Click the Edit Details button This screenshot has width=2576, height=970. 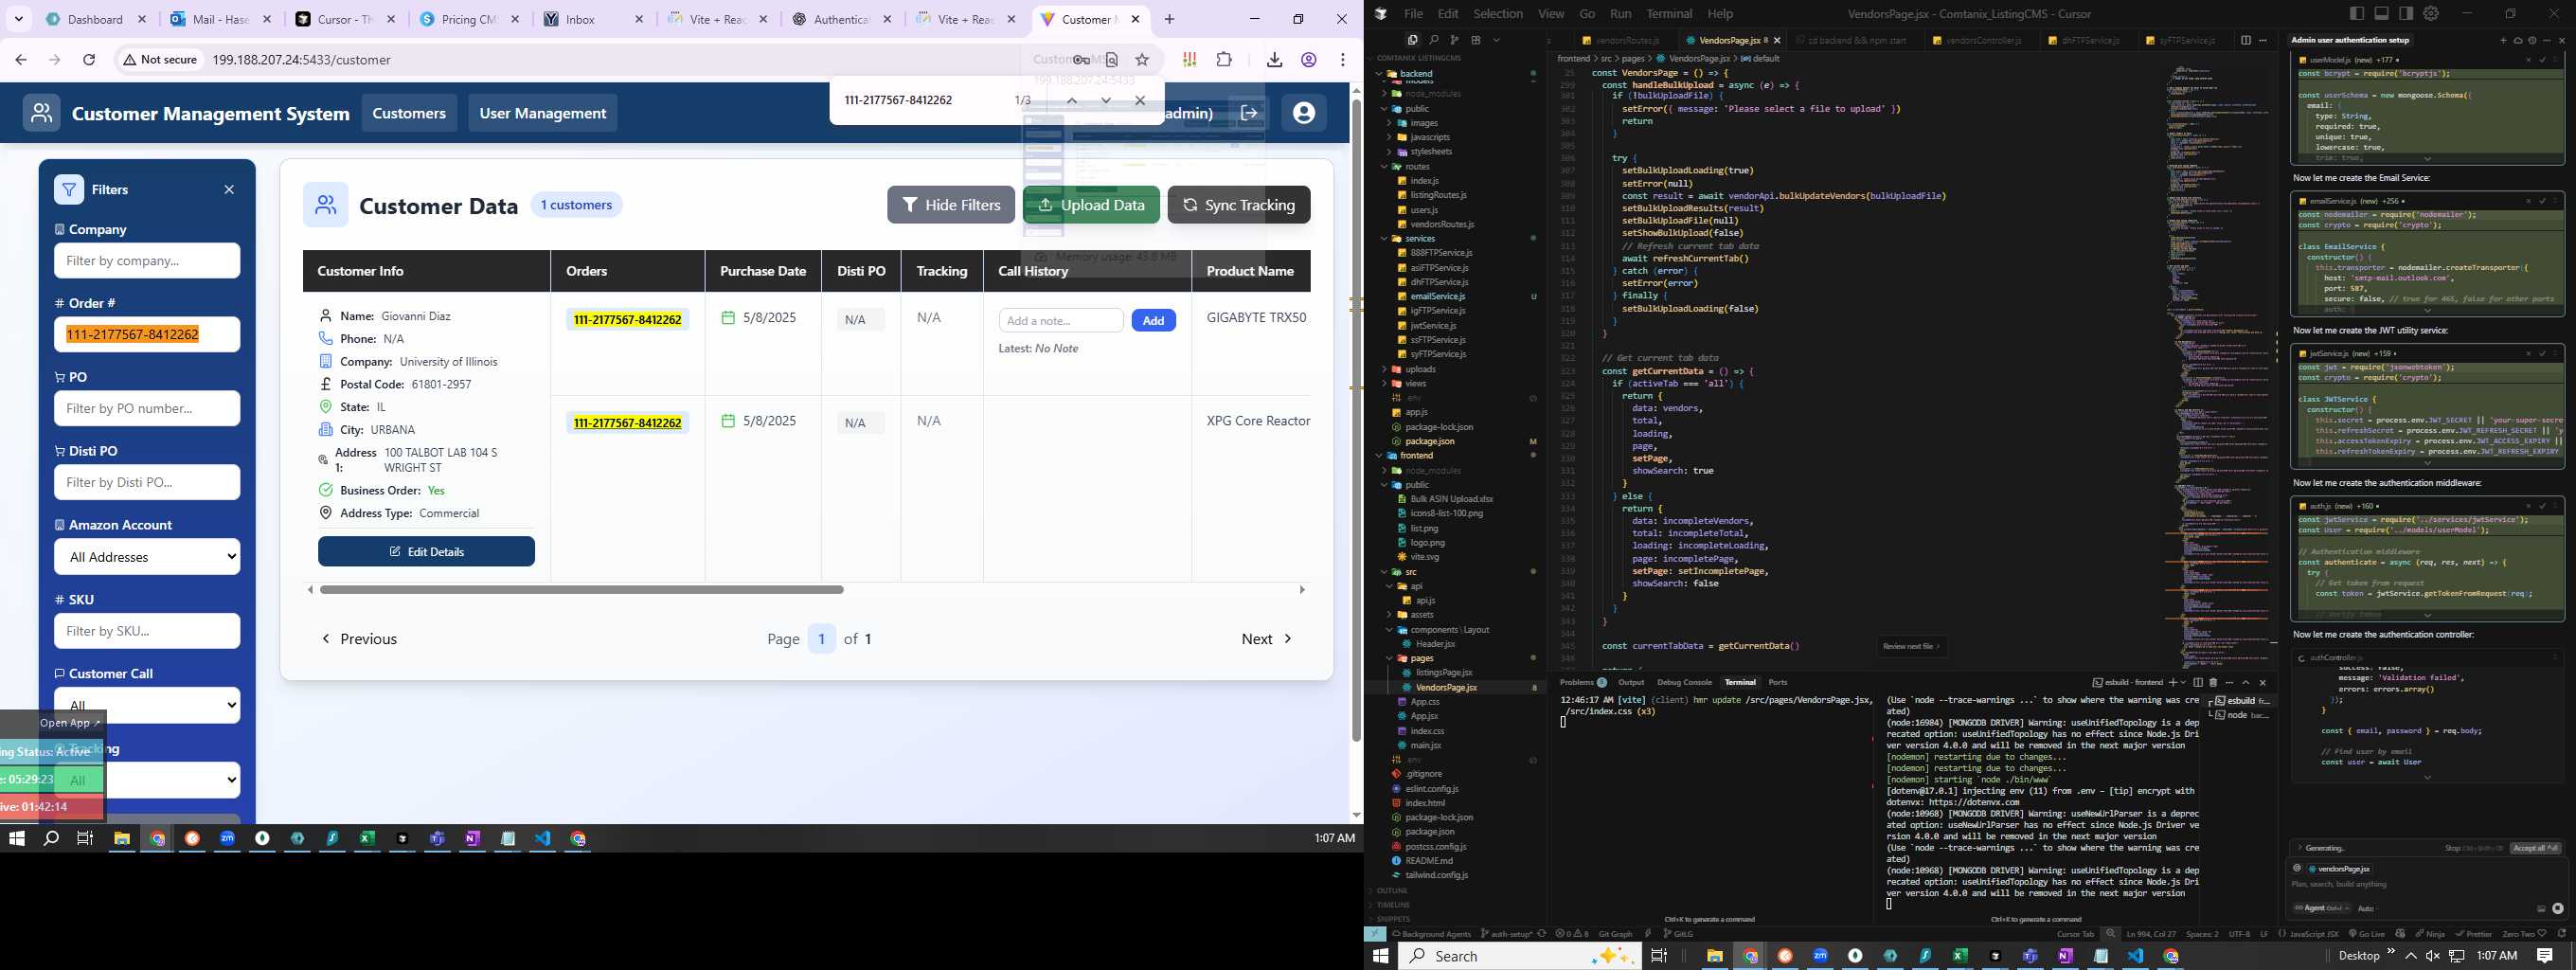coord(426,552)
